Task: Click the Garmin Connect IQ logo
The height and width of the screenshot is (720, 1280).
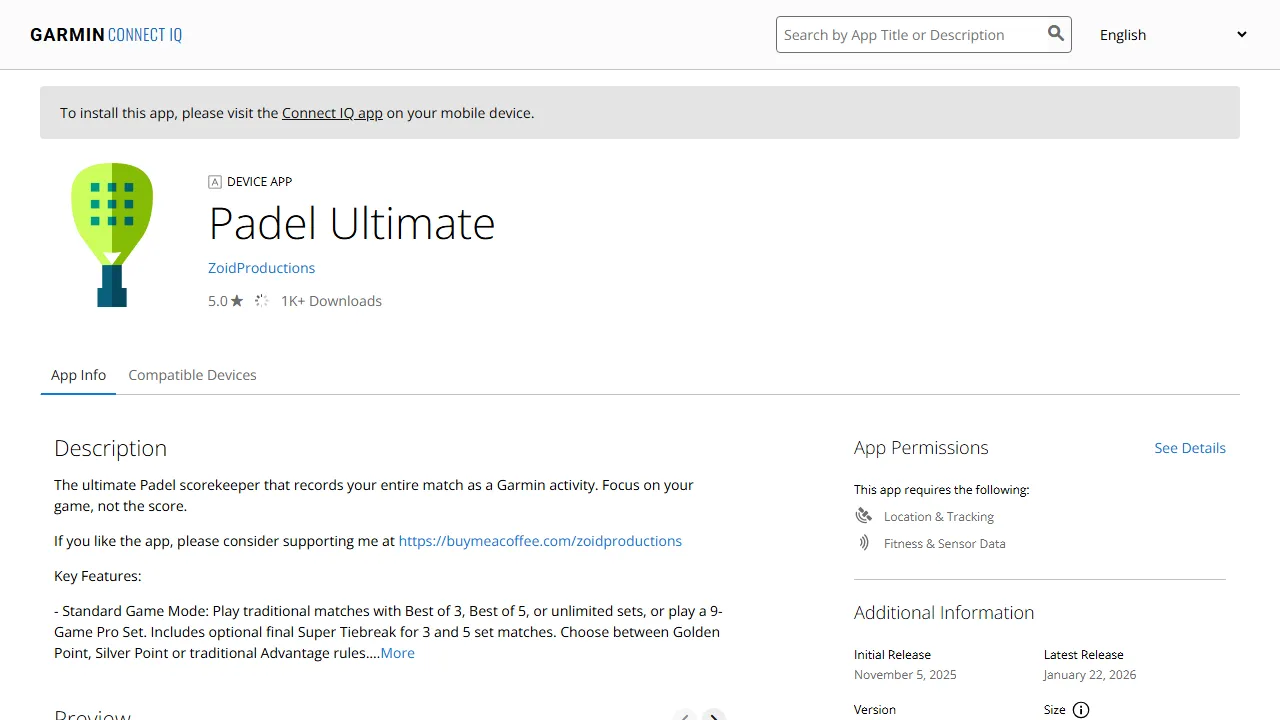Action: pos(106,35)
